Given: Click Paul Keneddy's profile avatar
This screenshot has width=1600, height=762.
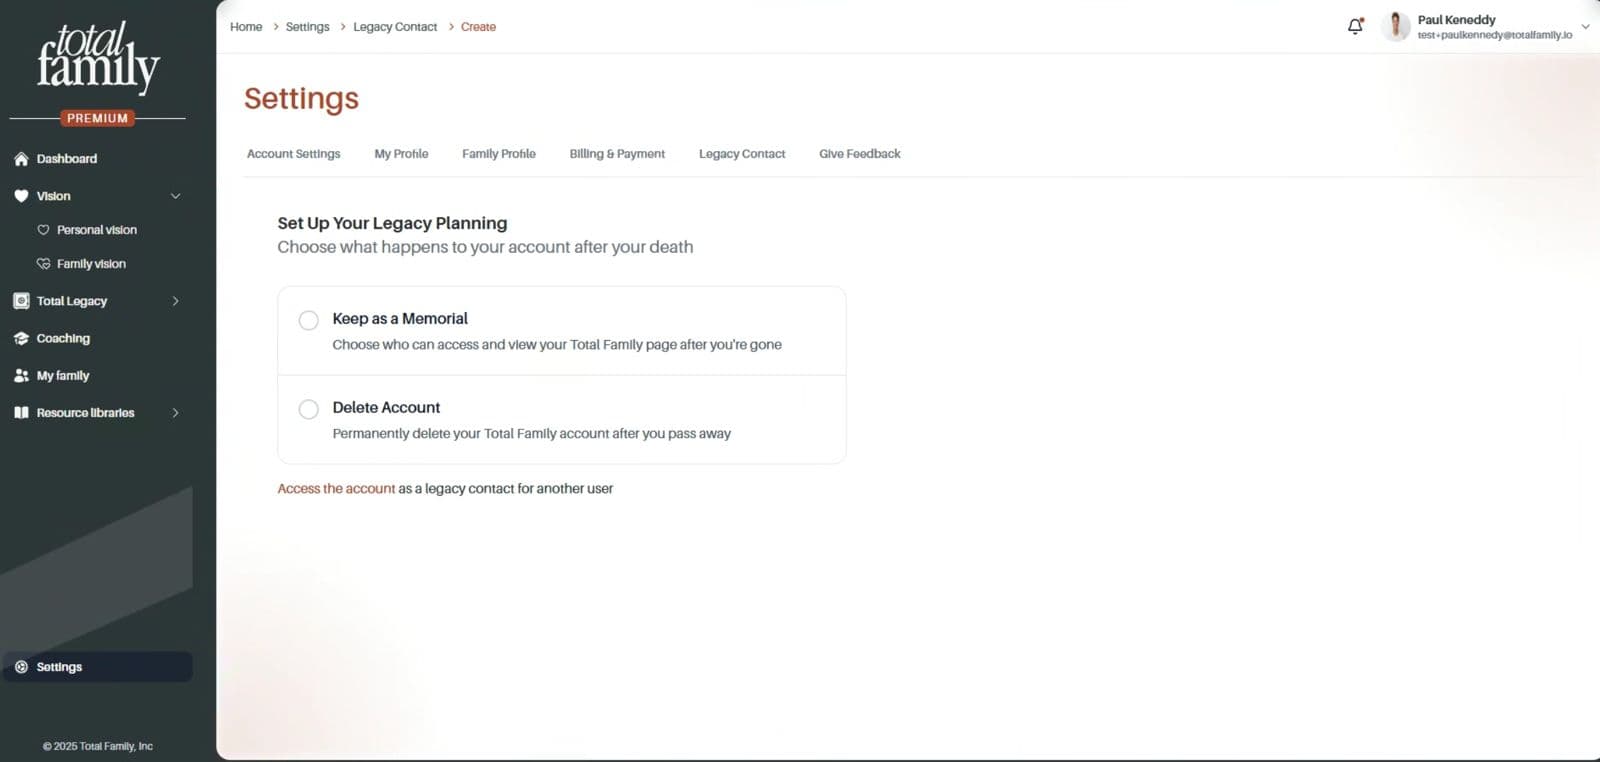Looking at the screenshot, I should (1395, 26).
